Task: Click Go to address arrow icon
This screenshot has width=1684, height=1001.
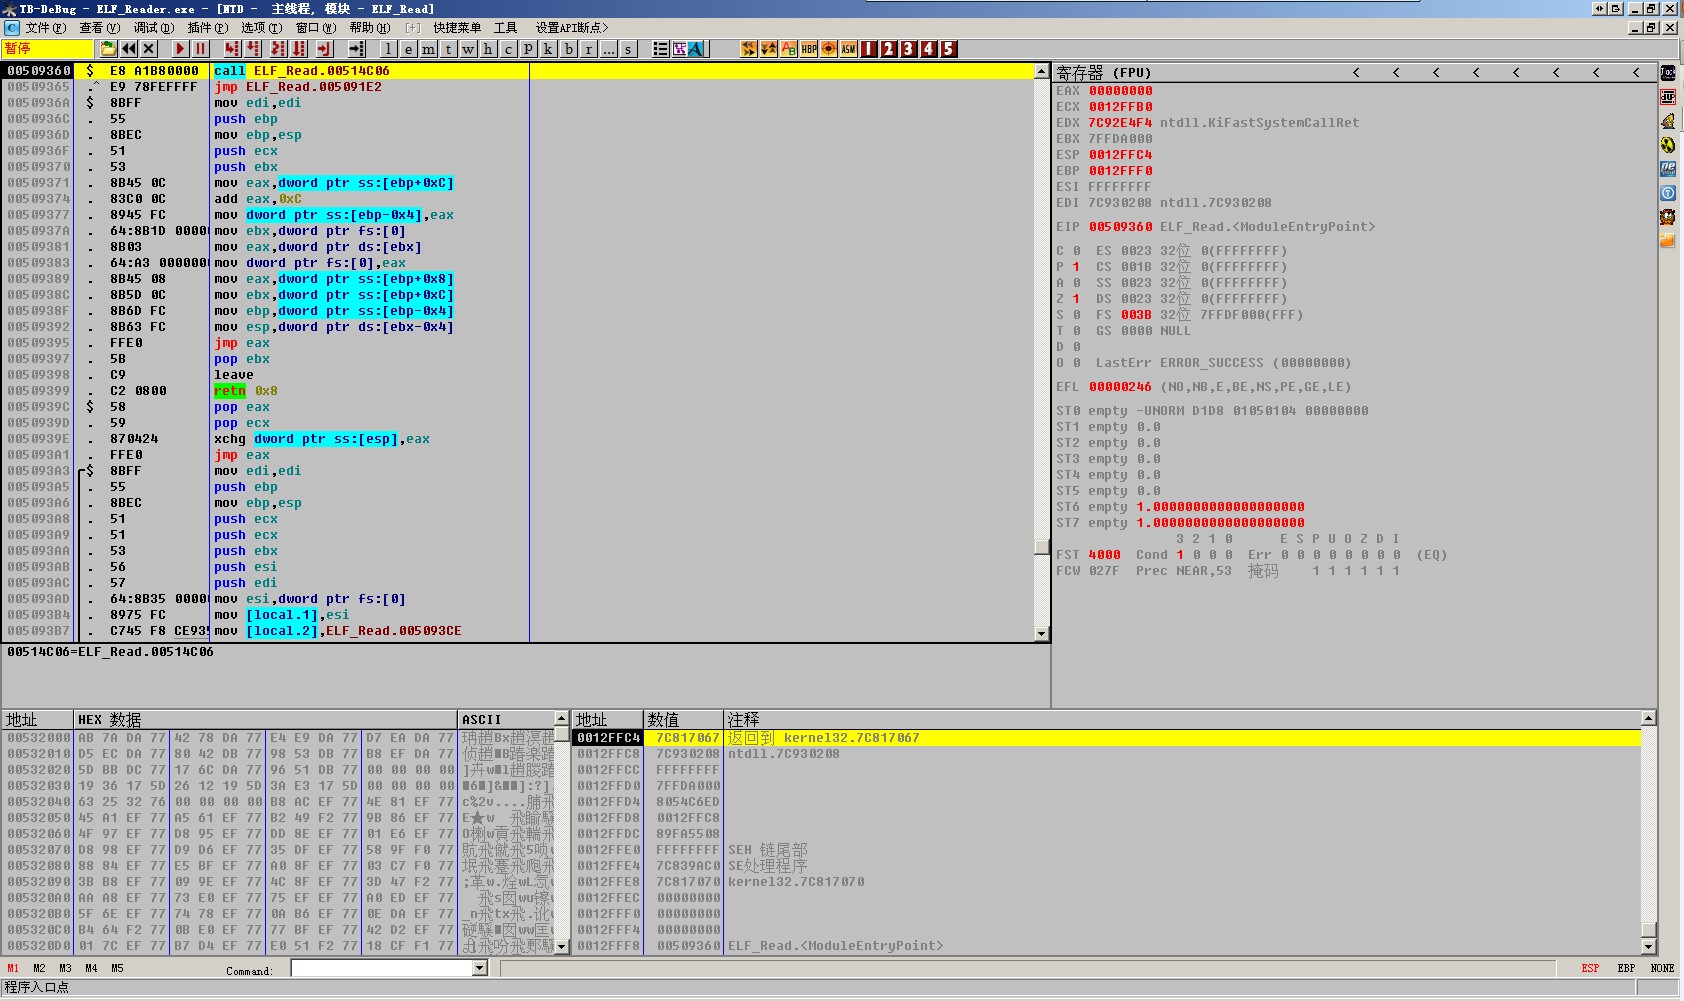Action: click(x=356, y=49)
